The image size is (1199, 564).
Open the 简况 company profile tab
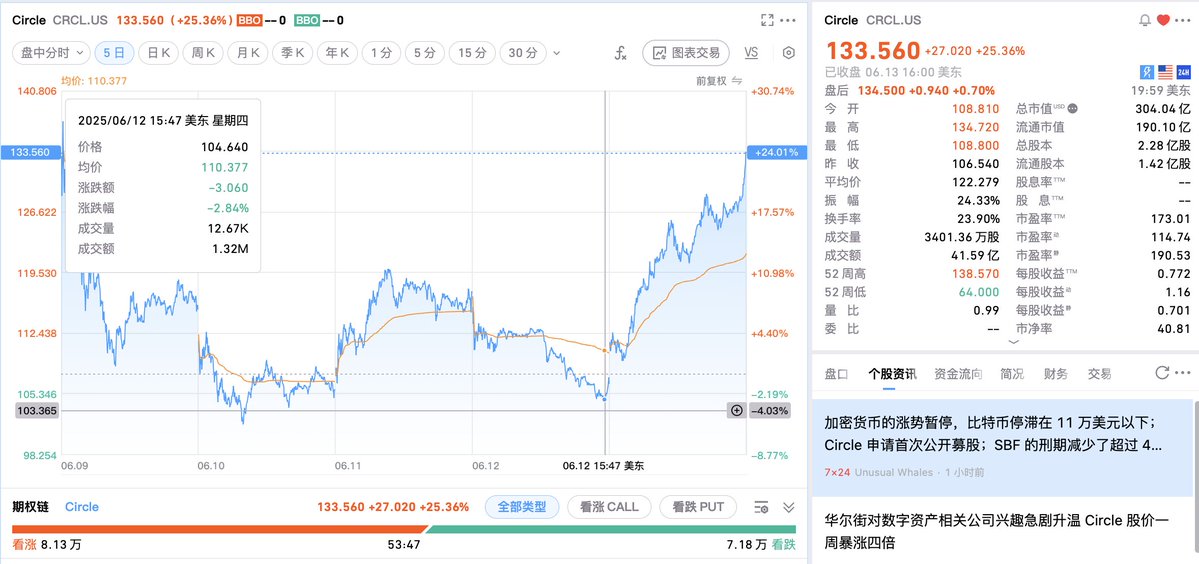point(1012,374)
